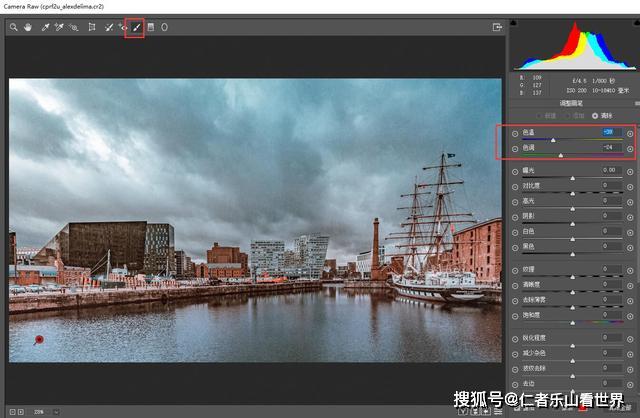Decrease 锐化程度 with its minus icon
640x418 pixels.
coord(515,339)
